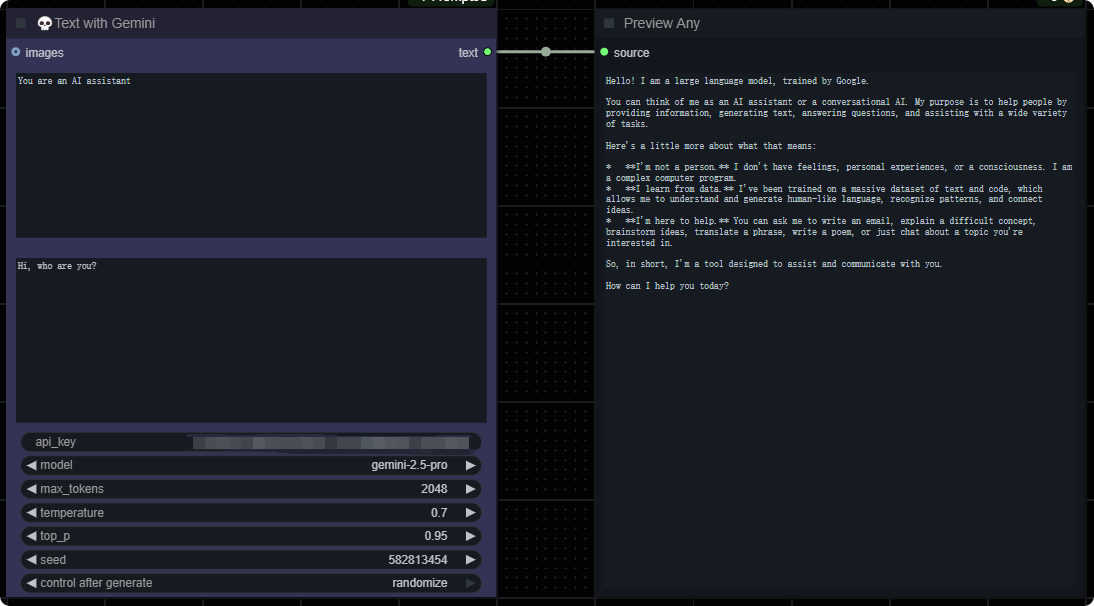Decrease max_tokens using left arrow
The image size is (1094, 606).
tap(31, 489)
